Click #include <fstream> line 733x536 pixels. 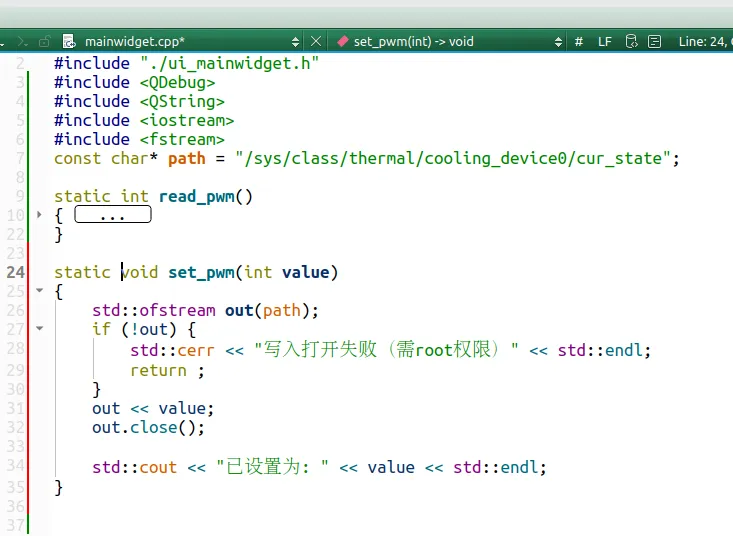[x=139, y=139]
